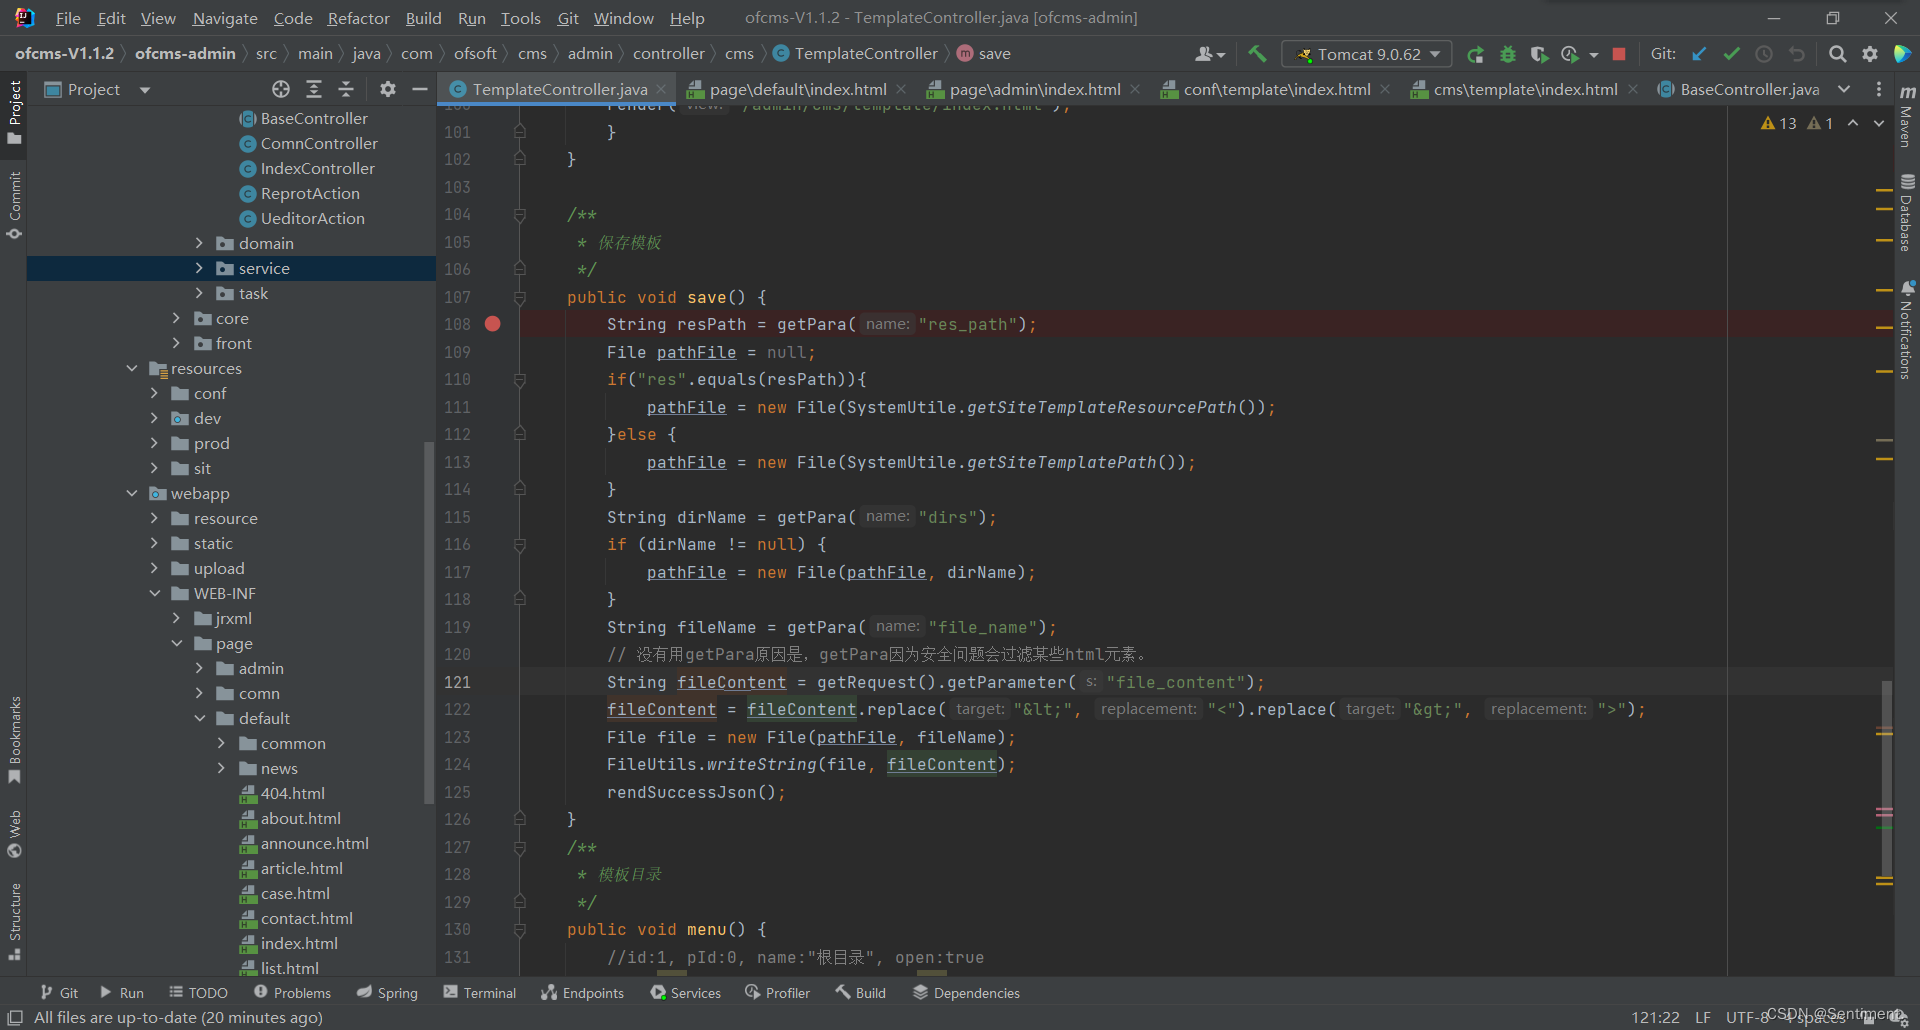Image resolution: width=1920 pixels, height=1030 pixels.
Task: Open Services tool window
Action: 686,992
